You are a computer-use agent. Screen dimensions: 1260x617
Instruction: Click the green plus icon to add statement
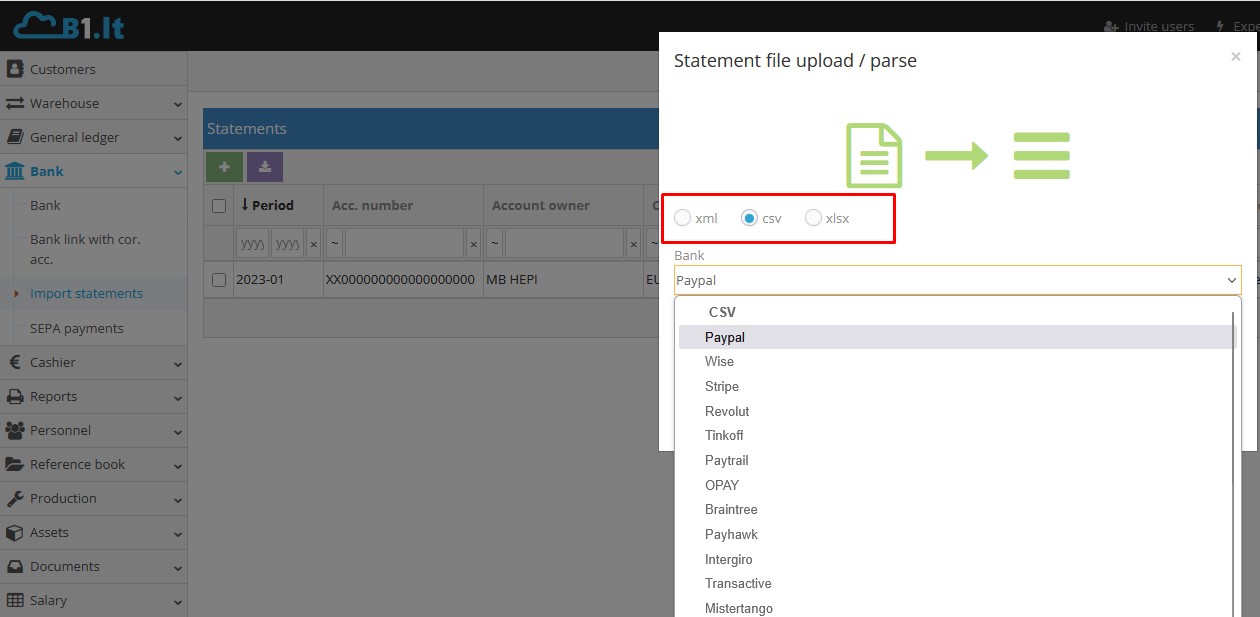223,166
